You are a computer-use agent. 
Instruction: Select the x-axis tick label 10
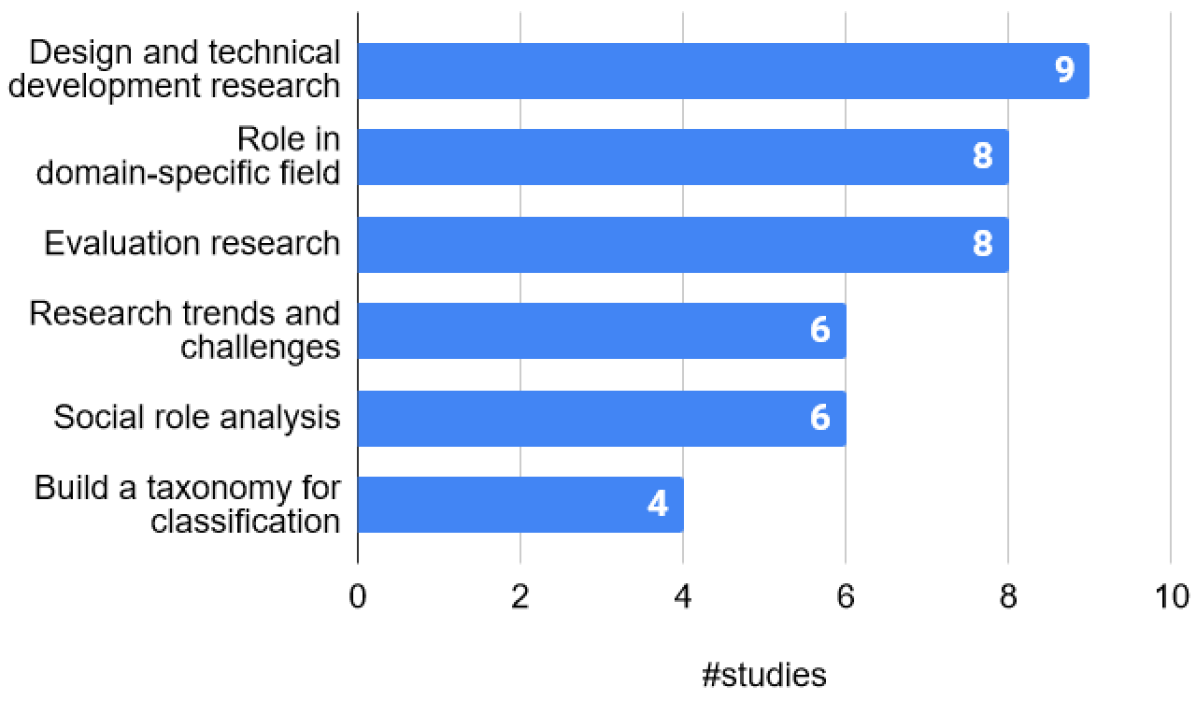(x=1169, y=596)
